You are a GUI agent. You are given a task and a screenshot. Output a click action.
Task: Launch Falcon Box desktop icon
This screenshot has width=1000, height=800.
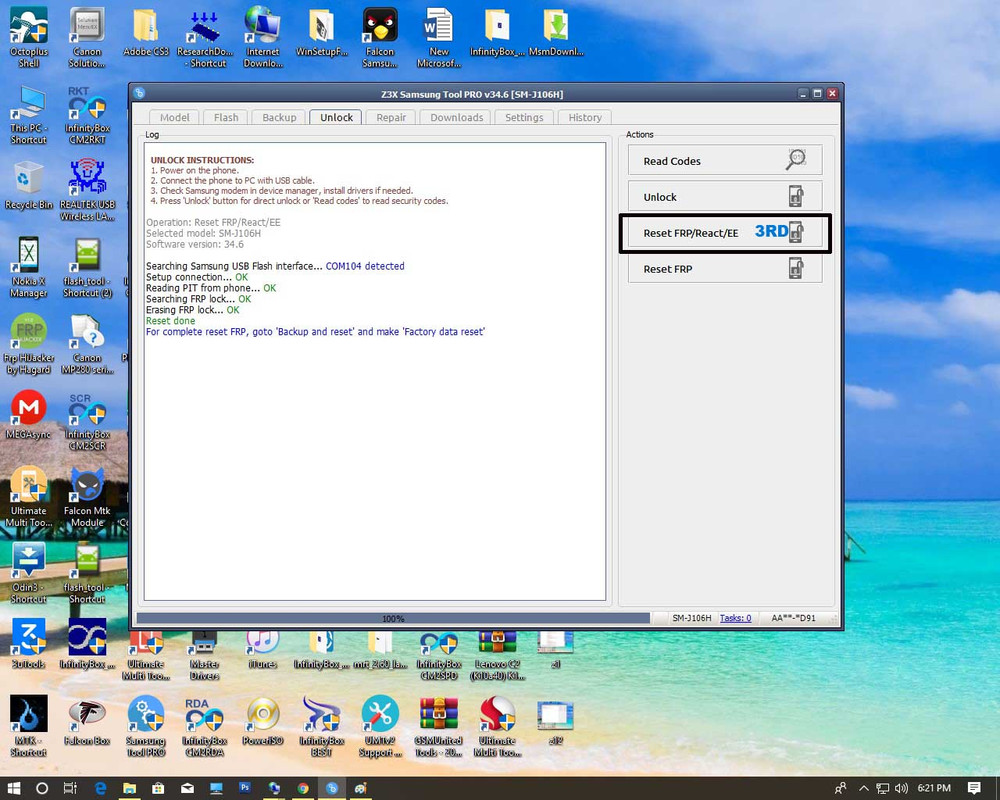coord(87,721)
